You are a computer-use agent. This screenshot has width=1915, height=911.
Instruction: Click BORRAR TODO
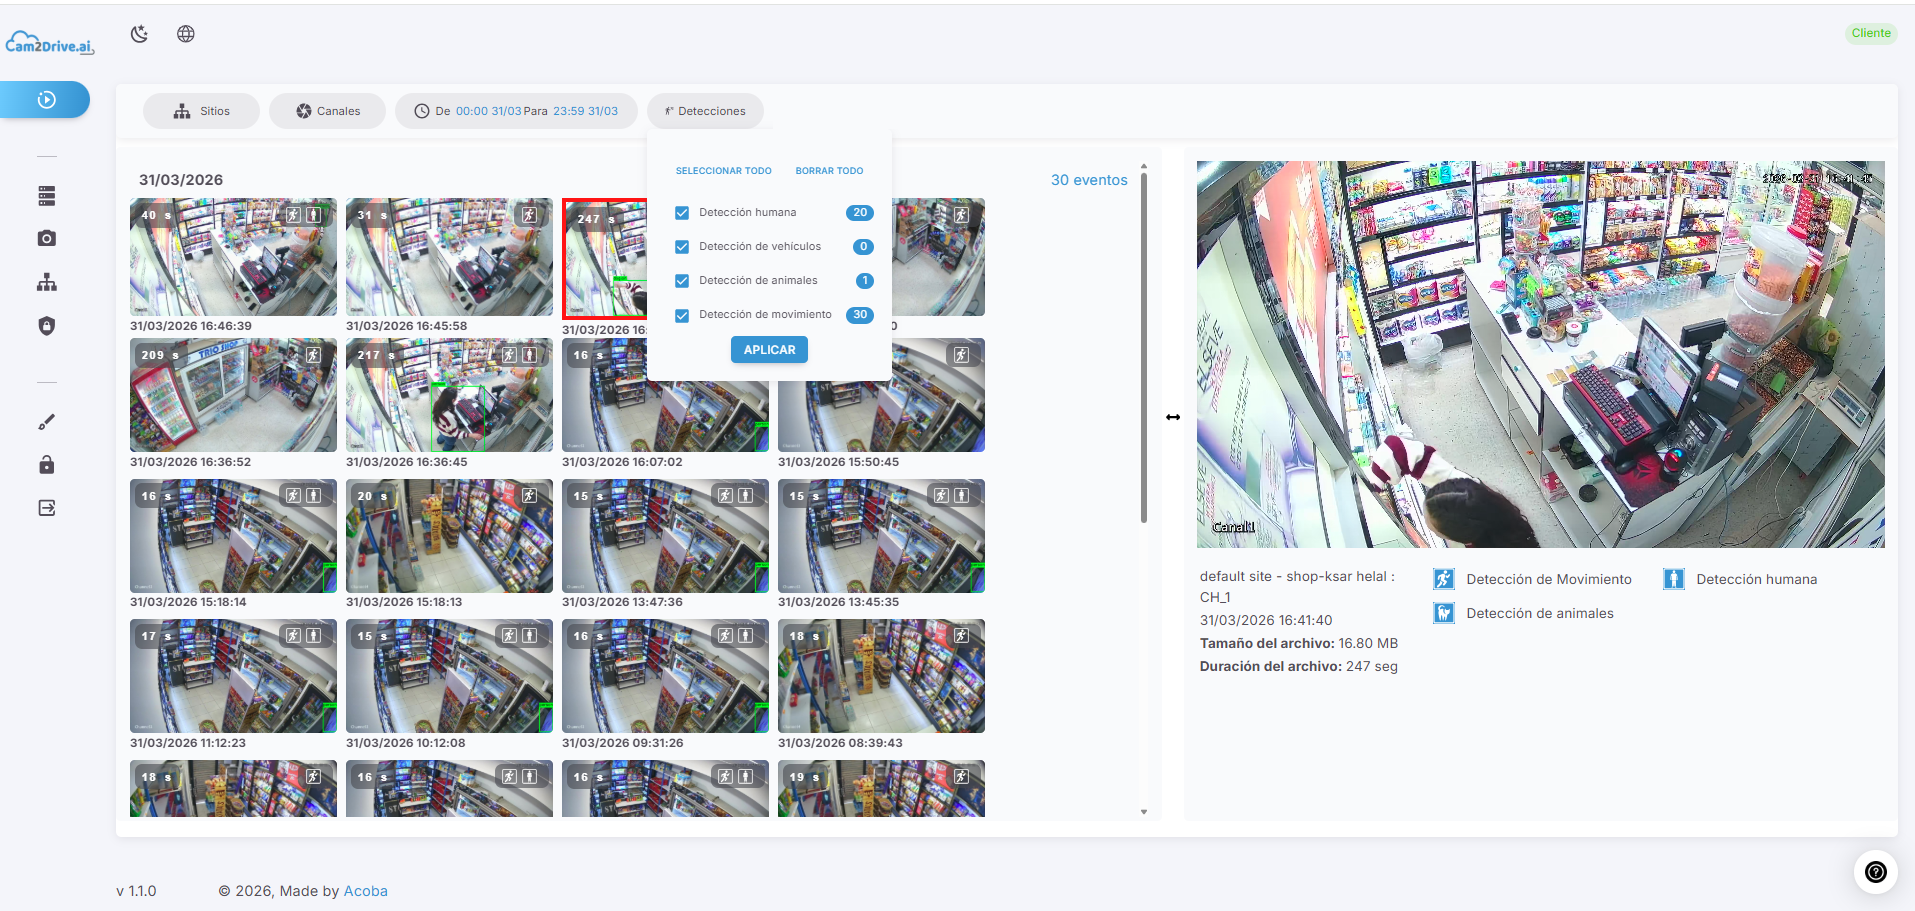coord(829,171)
